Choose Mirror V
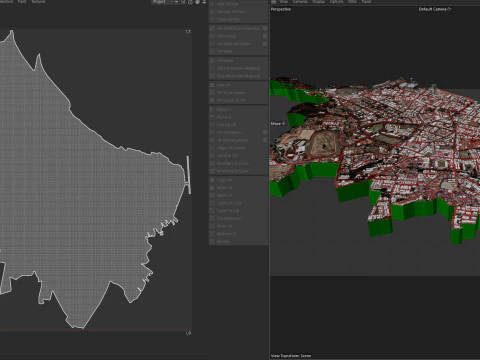This screenshot has width=480, height=360. pyautogui.click(x=238, y=117)
